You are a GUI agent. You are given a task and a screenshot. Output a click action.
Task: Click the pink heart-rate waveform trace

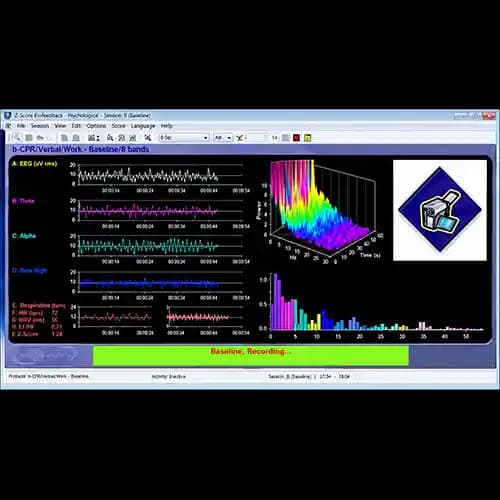coord(198,317)
